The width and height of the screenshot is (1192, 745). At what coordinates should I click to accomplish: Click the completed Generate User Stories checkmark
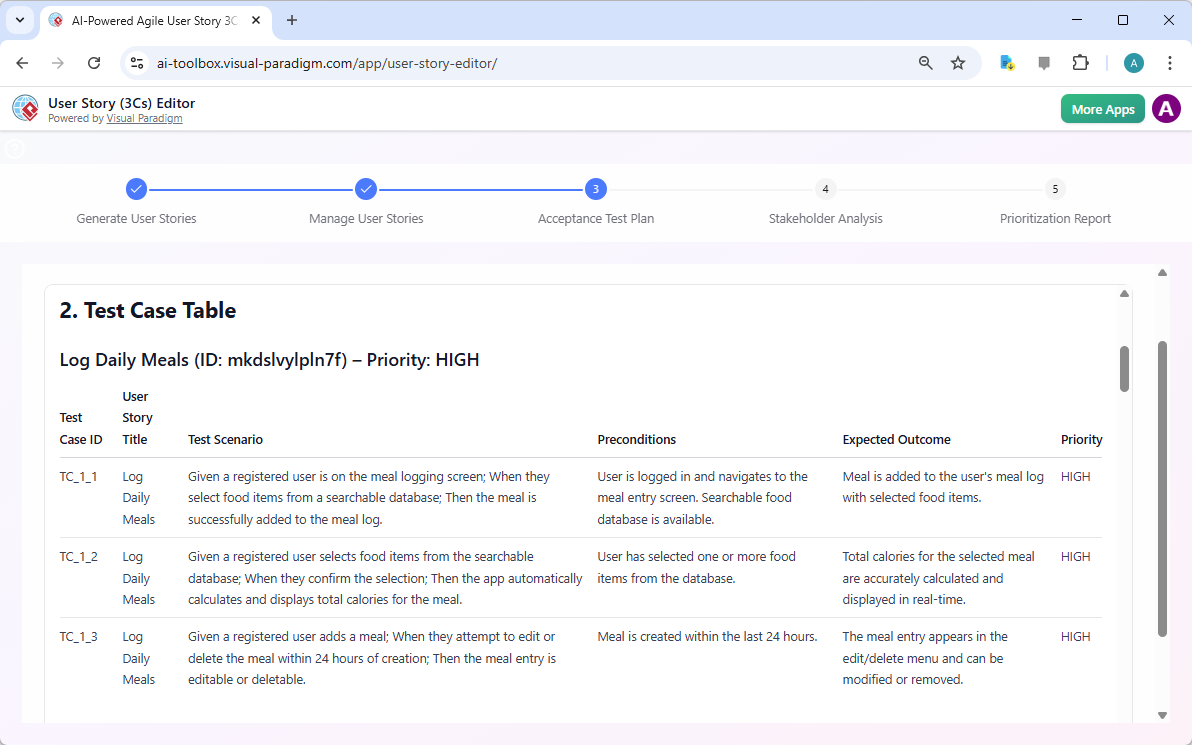(x=136, y=189)
